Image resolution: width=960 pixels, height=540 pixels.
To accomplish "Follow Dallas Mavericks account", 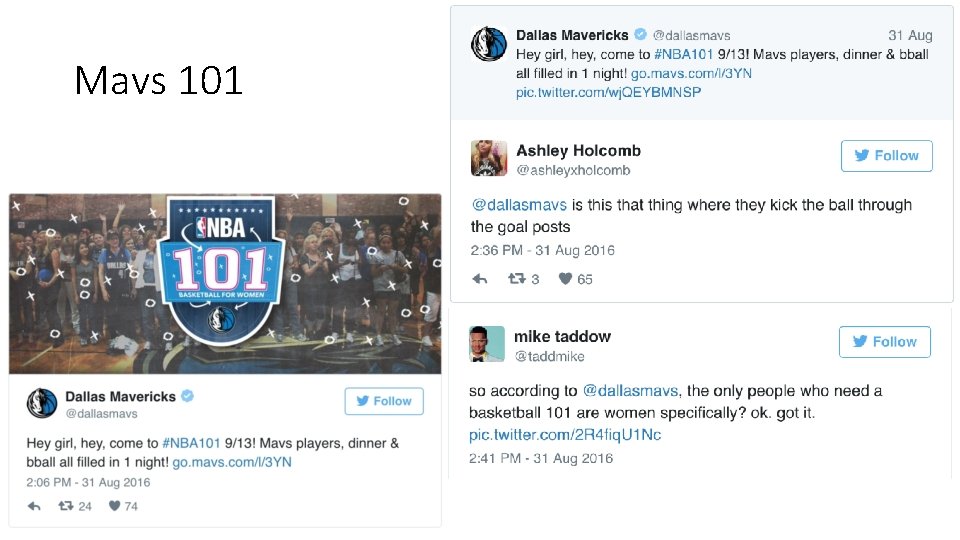I will coord(384,401).
